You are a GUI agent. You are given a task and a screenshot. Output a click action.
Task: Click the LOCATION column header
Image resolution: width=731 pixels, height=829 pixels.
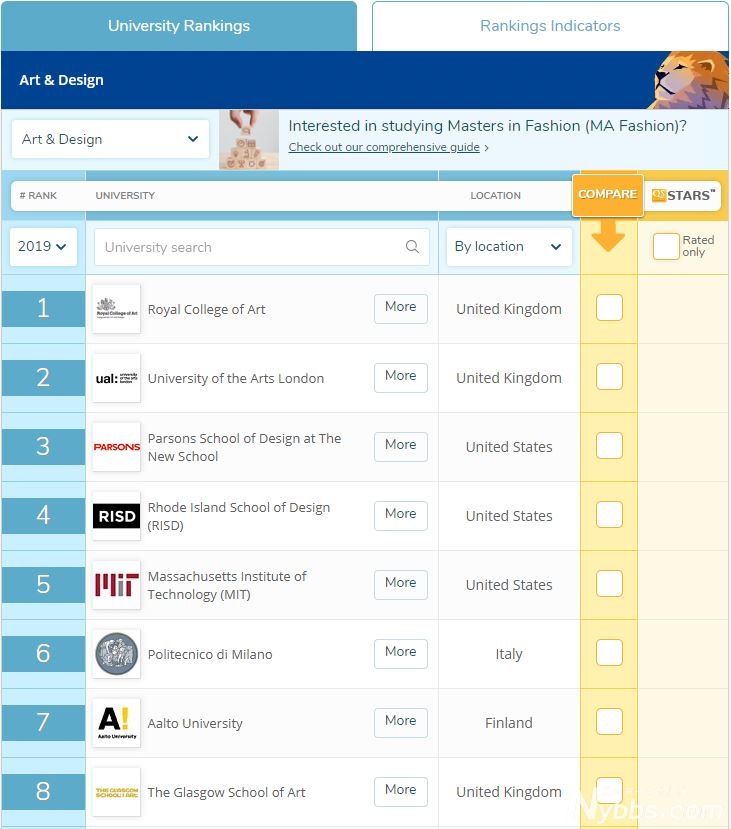point(496,196)
